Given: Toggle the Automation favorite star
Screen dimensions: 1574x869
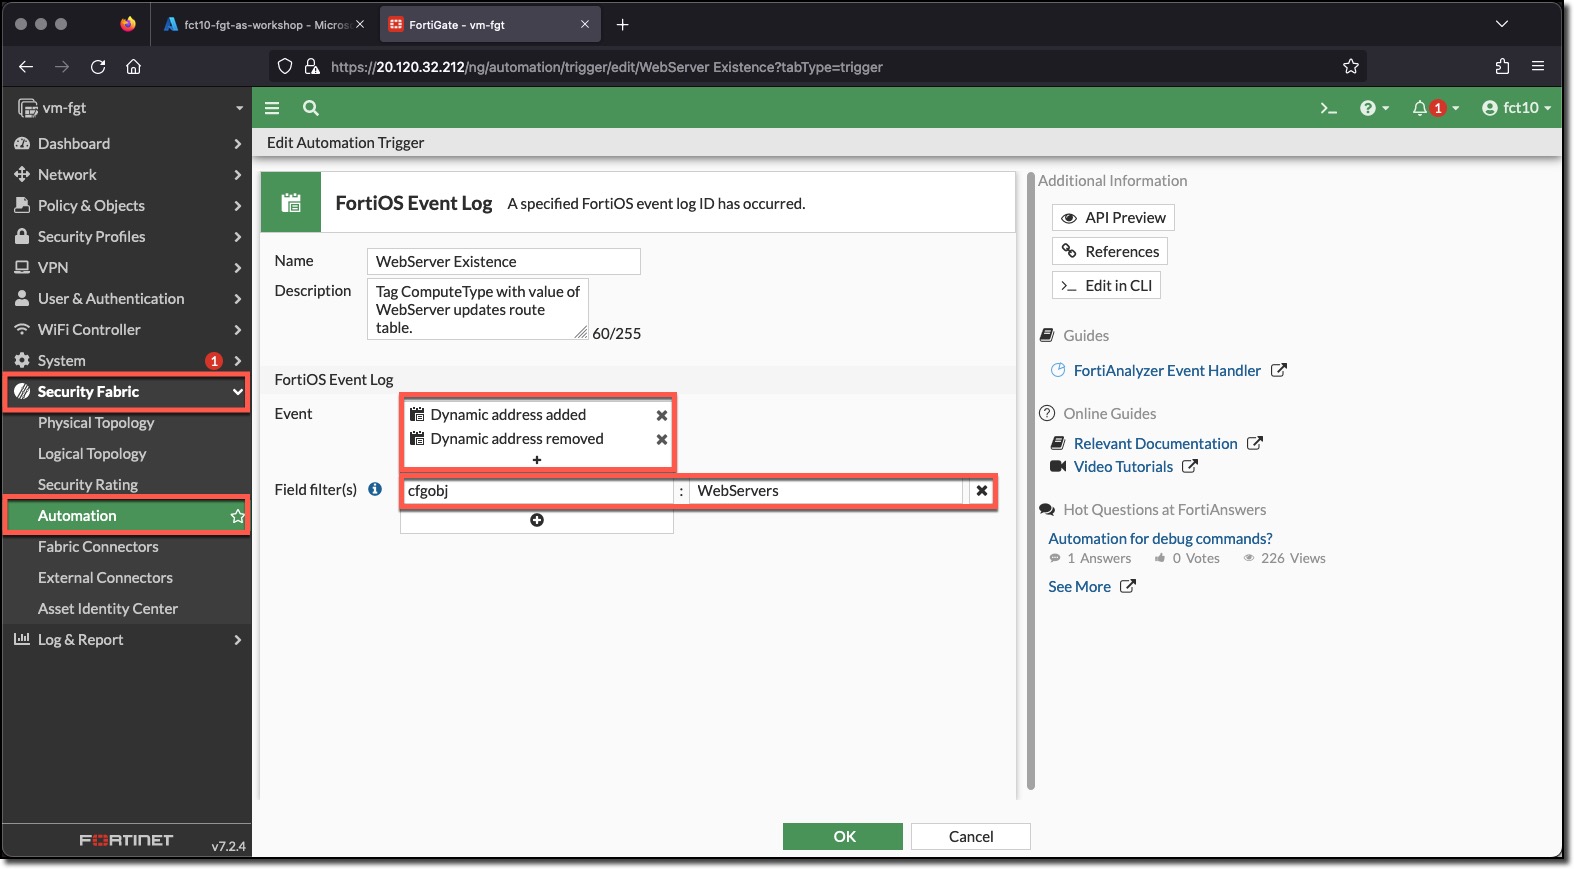Looking at the screenshot, I should point(238,516).
